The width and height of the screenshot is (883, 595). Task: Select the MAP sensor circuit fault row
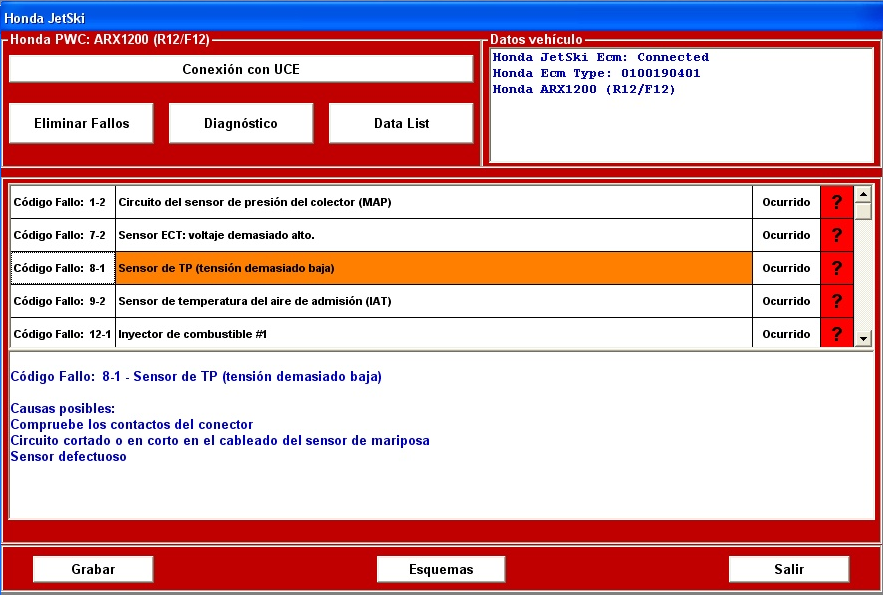(x=433, y=202)
